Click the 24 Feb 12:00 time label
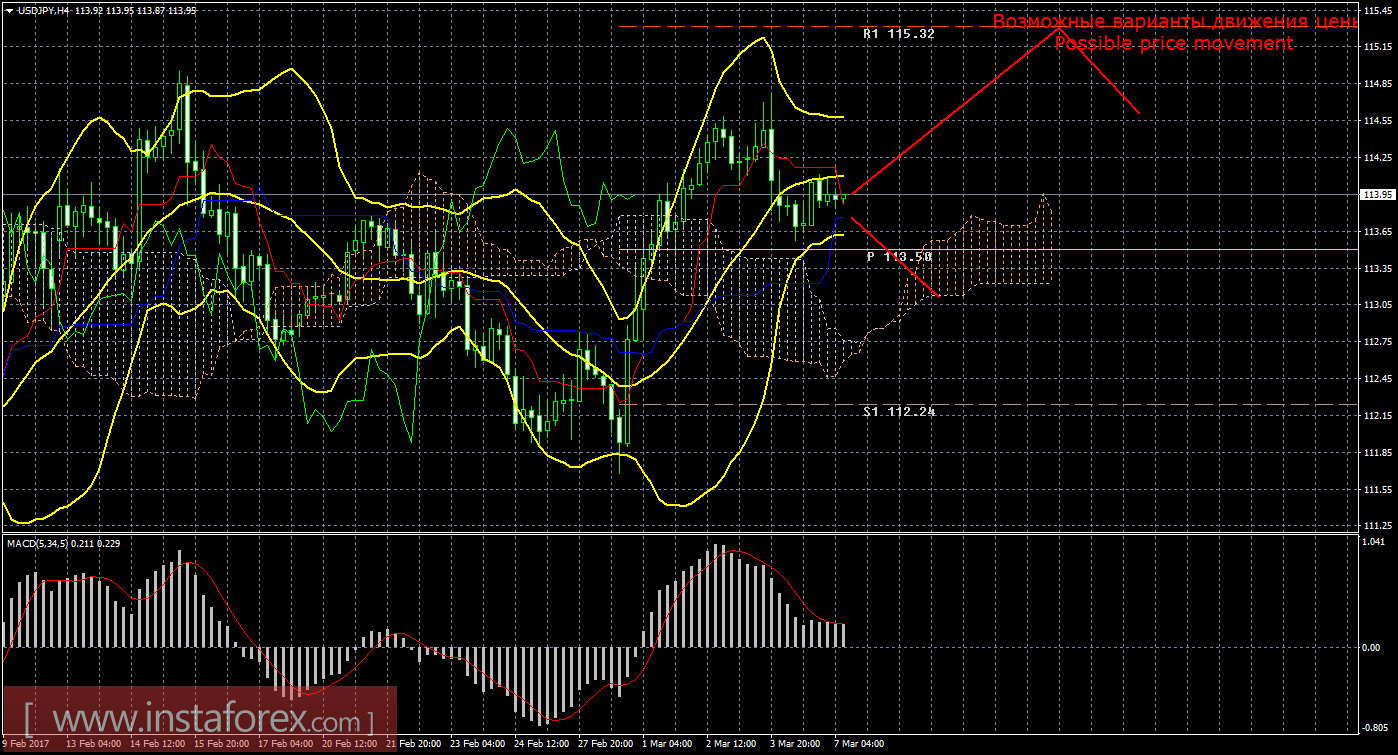Screen dimensions: 1398x755 click(x=540, y=745)
